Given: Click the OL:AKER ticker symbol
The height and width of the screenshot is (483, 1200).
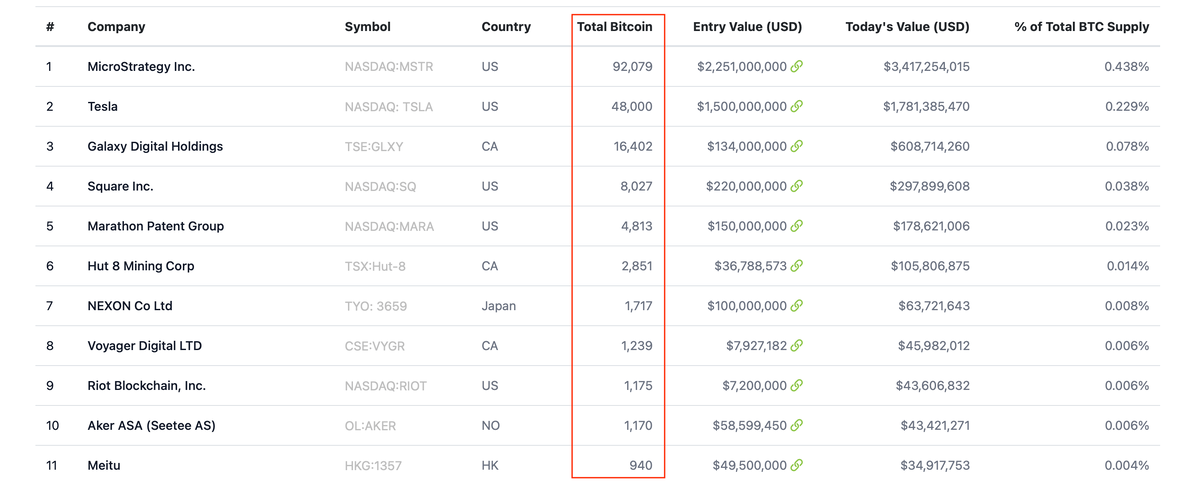Looking at the screenshot, I should click(x=370, y=426).
